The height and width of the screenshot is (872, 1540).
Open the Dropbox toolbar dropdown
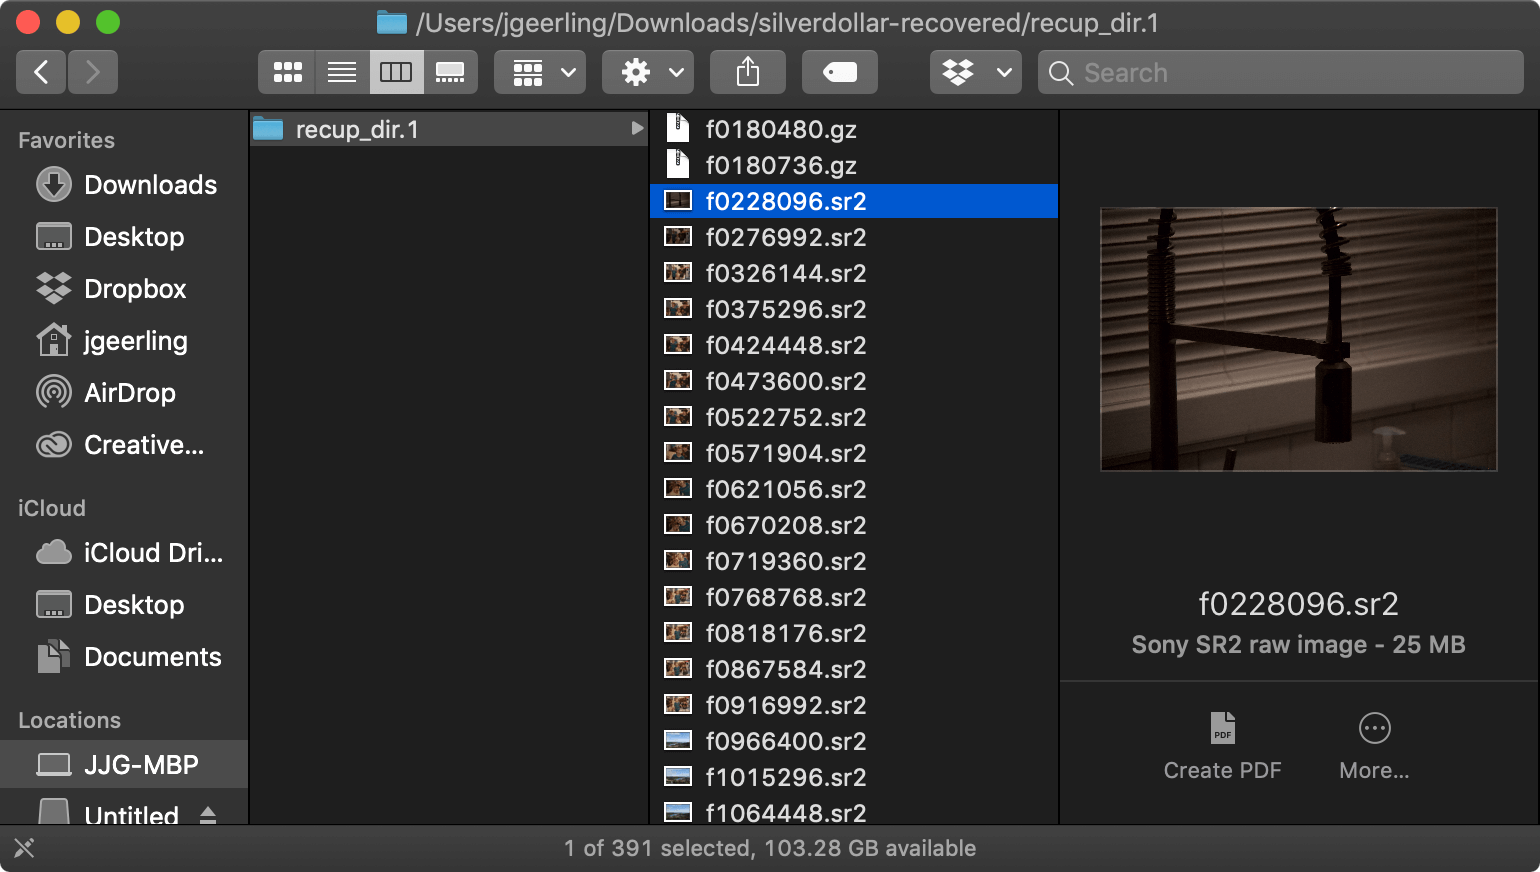click(x=976, y=72)
